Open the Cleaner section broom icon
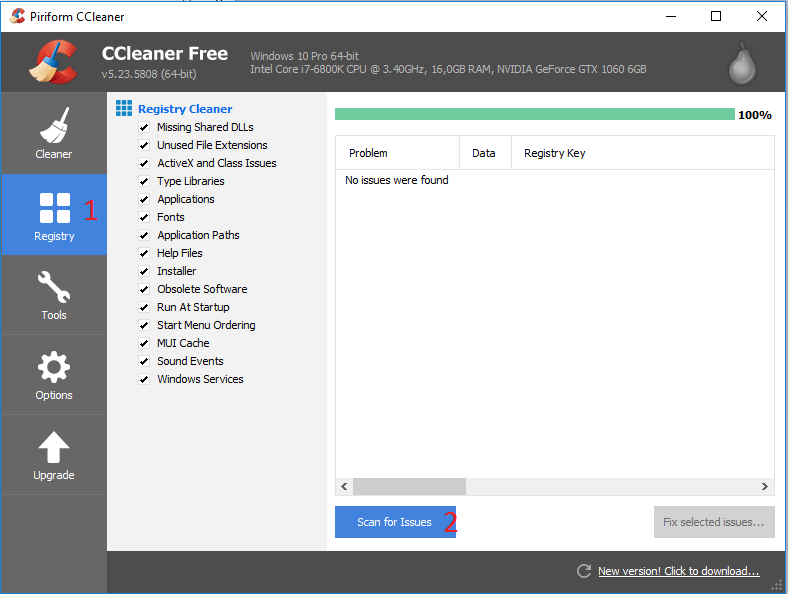Image resolution: width=788 pixels, height=594 pixels. pyautogui.click(x=54, y=126)
